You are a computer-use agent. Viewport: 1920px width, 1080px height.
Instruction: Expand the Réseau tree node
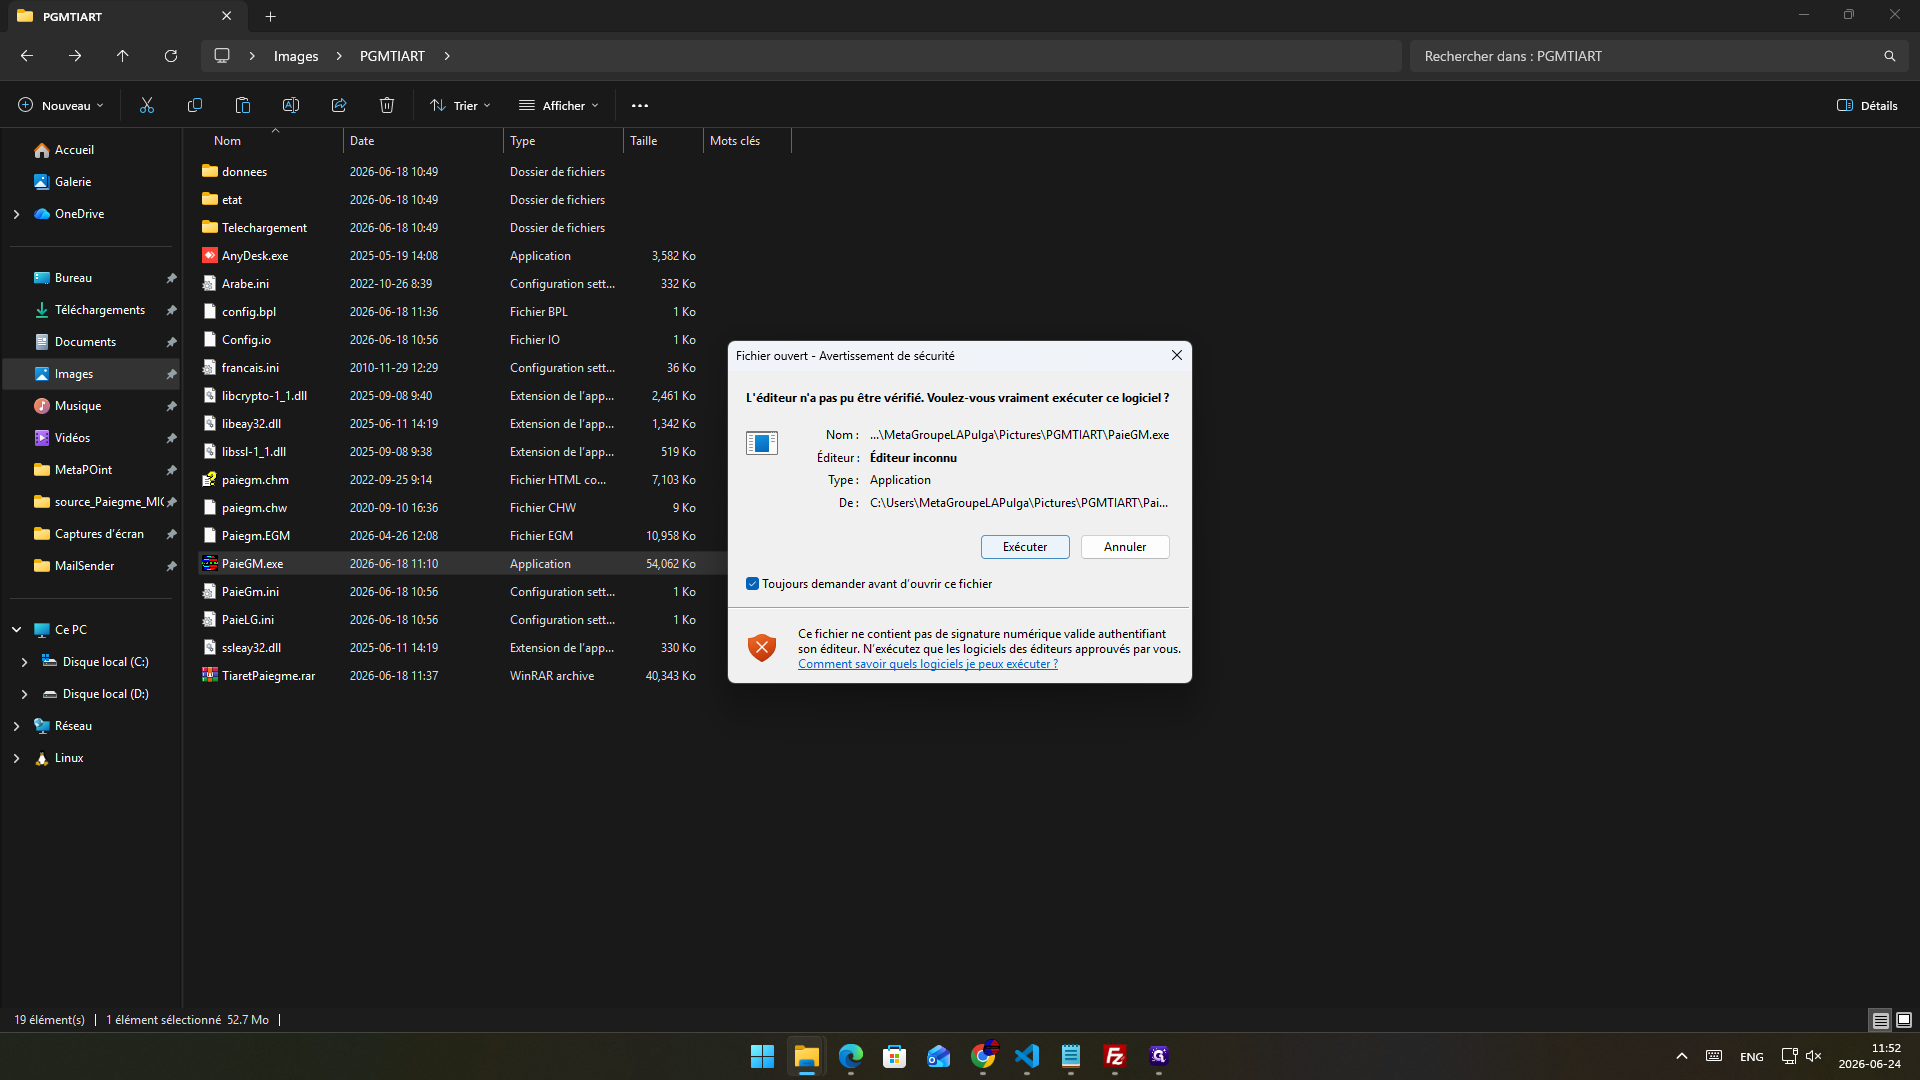[16, 726]
